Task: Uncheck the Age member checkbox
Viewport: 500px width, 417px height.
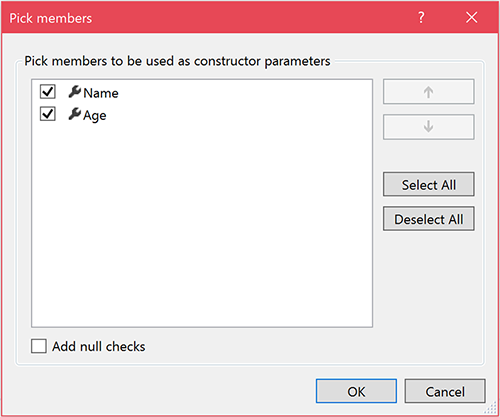Action: pyautogui.click(x=48, y=114)
